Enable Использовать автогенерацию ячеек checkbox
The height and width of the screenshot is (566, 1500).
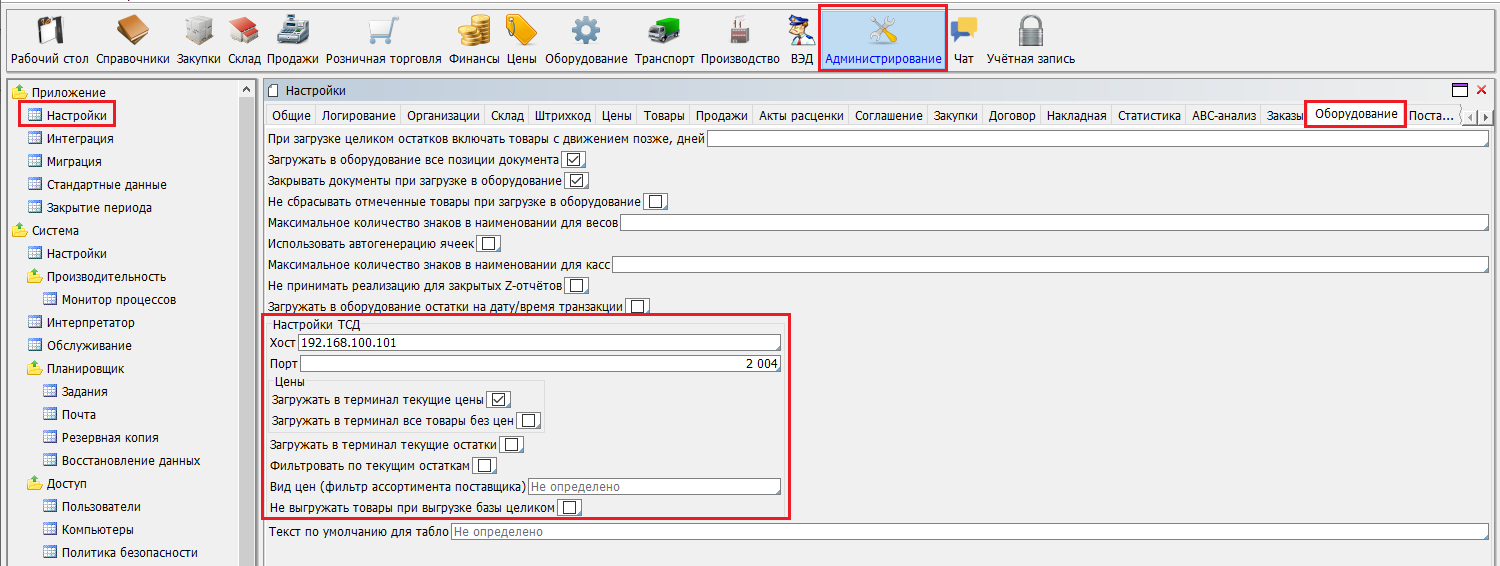point(488,244)
